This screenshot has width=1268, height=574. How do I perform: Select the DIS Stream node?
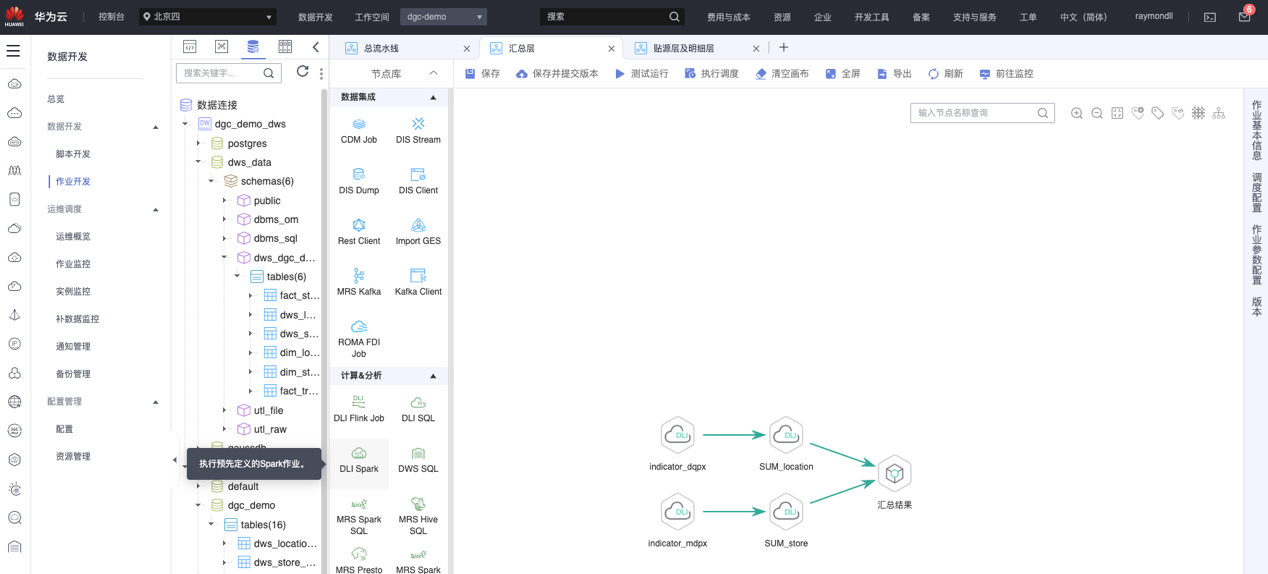tap(418, 130)
